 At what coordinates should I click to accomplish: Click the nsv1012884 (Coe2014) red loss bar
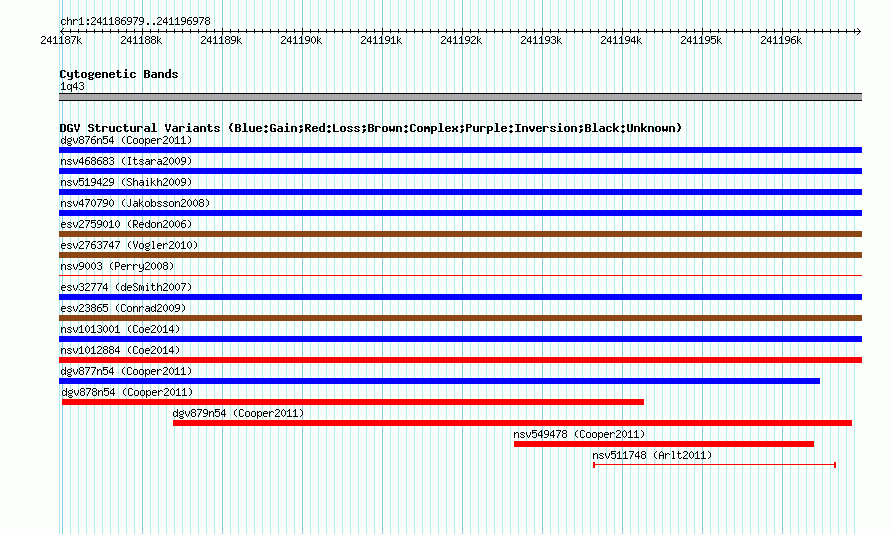(x=460, y=360)
